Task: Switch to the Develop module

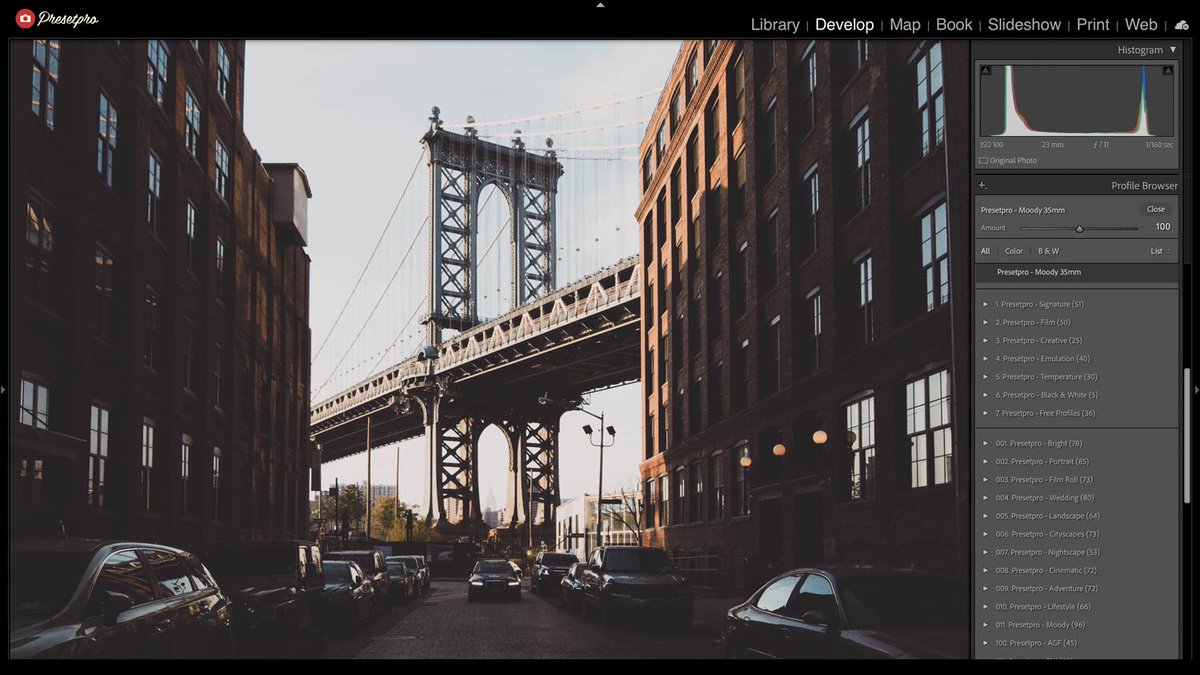Action: tap(844, 25)
